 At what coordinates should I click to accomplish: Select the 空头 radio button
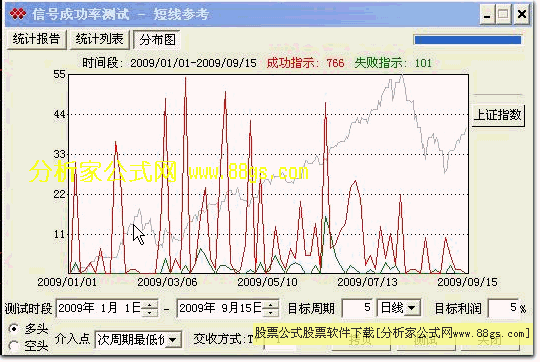tap(14, 345)
